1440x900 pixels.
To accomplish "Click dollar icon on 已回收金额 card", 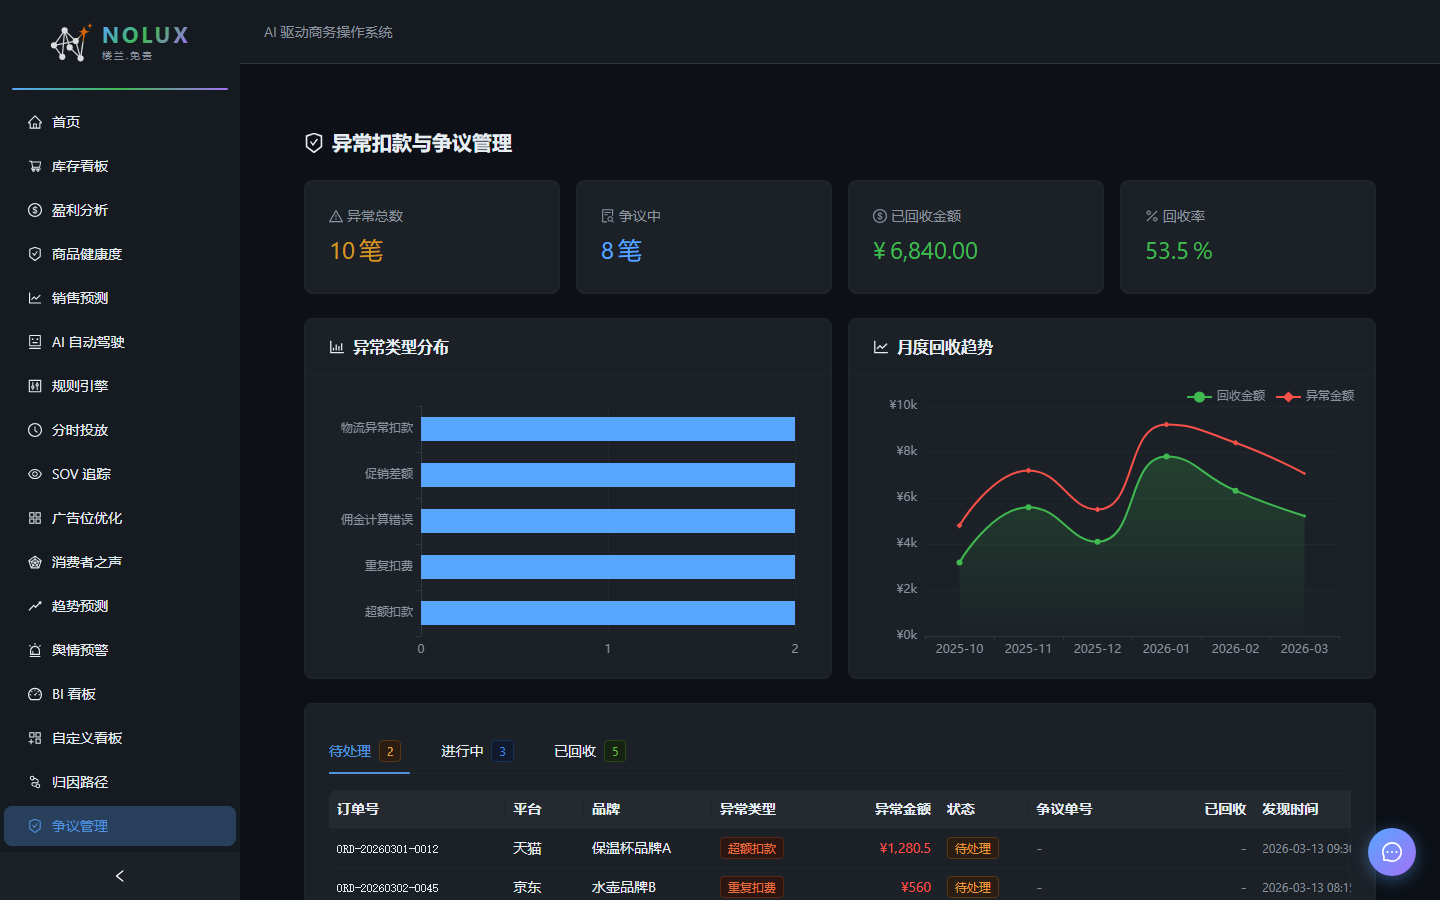I will (x=880, y=216).
